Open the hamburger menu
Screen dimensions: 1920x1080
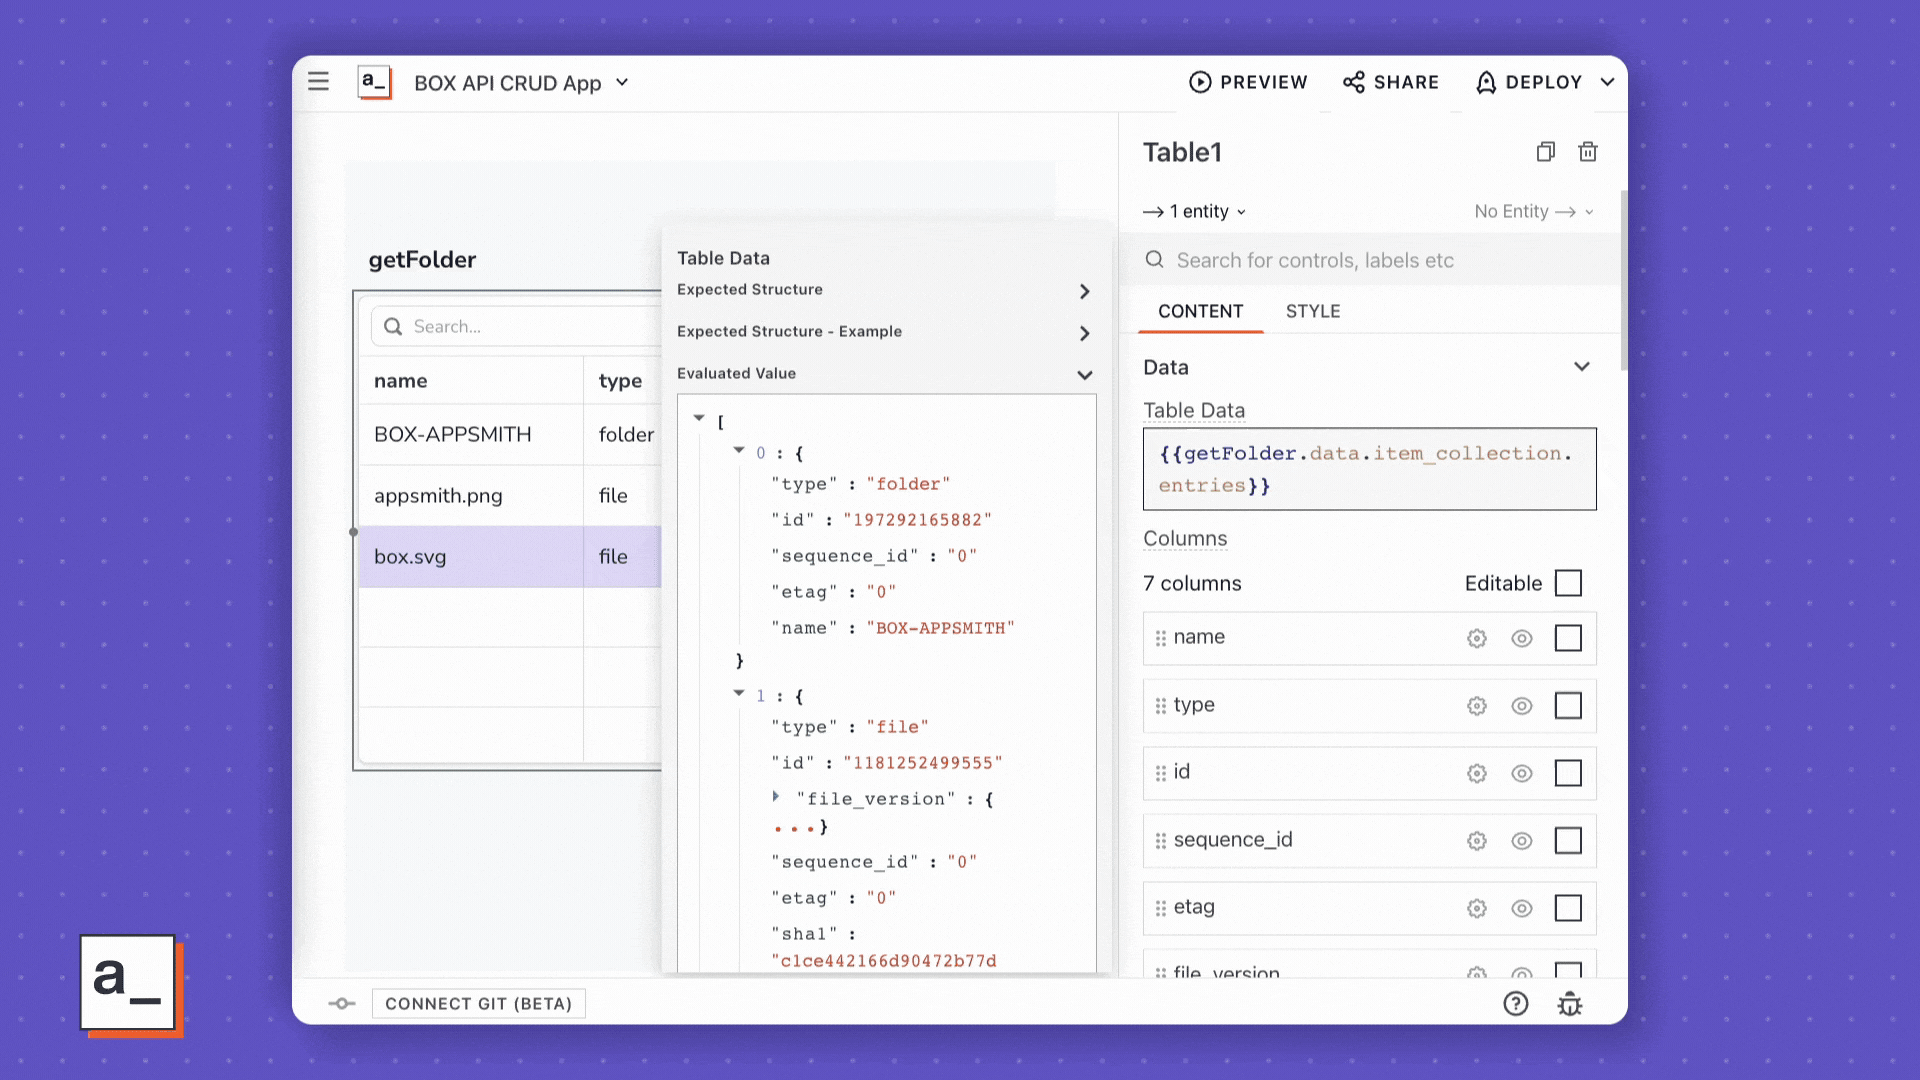tap(318, 82)
